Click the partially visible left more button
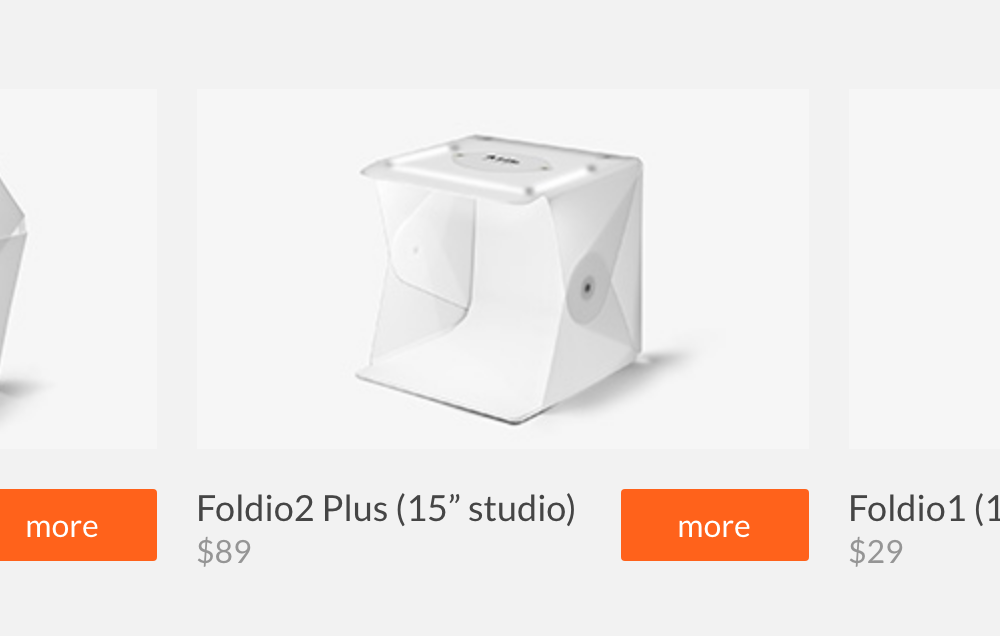Screen dimensions: 1000x636 [x=78, y=525]
